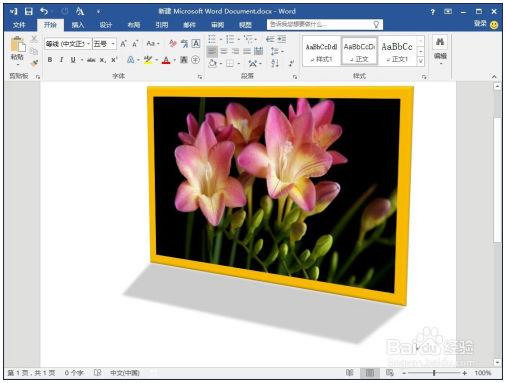Click the binoculars Find/Editing icon
The height and width of the screenshot is (383, 506).
440,42
